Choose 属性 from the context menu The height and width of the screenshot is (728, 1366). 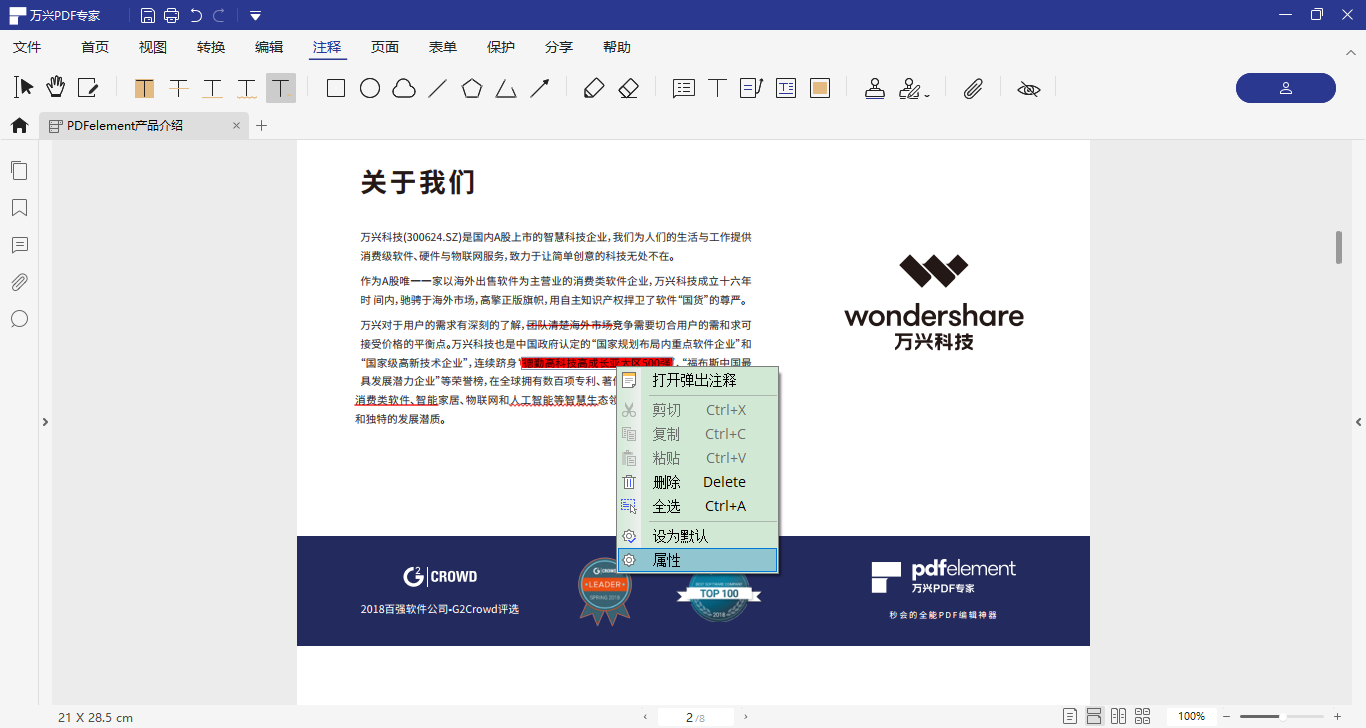click(x=665, y=560)
